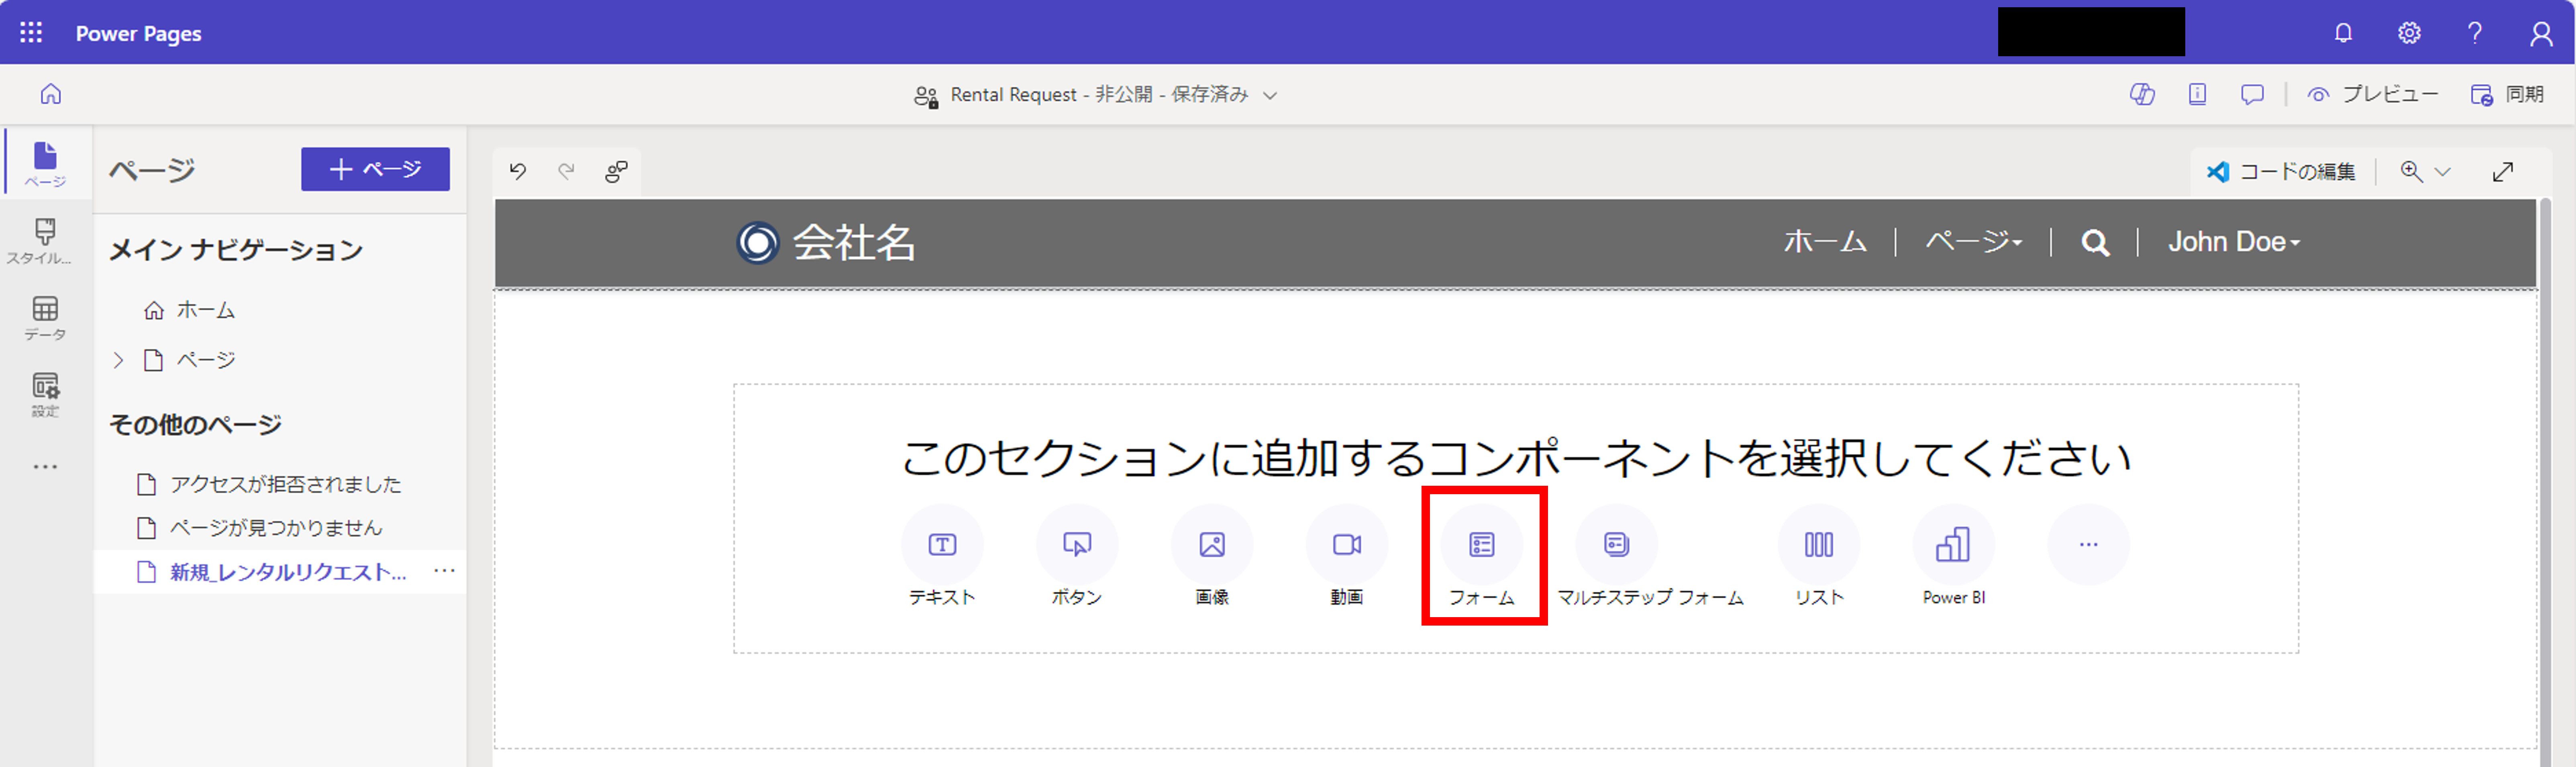Viewport: 2576px width, 767px height.
Task: Open the Copilot icon in command bar
Action: [2141, 94]
